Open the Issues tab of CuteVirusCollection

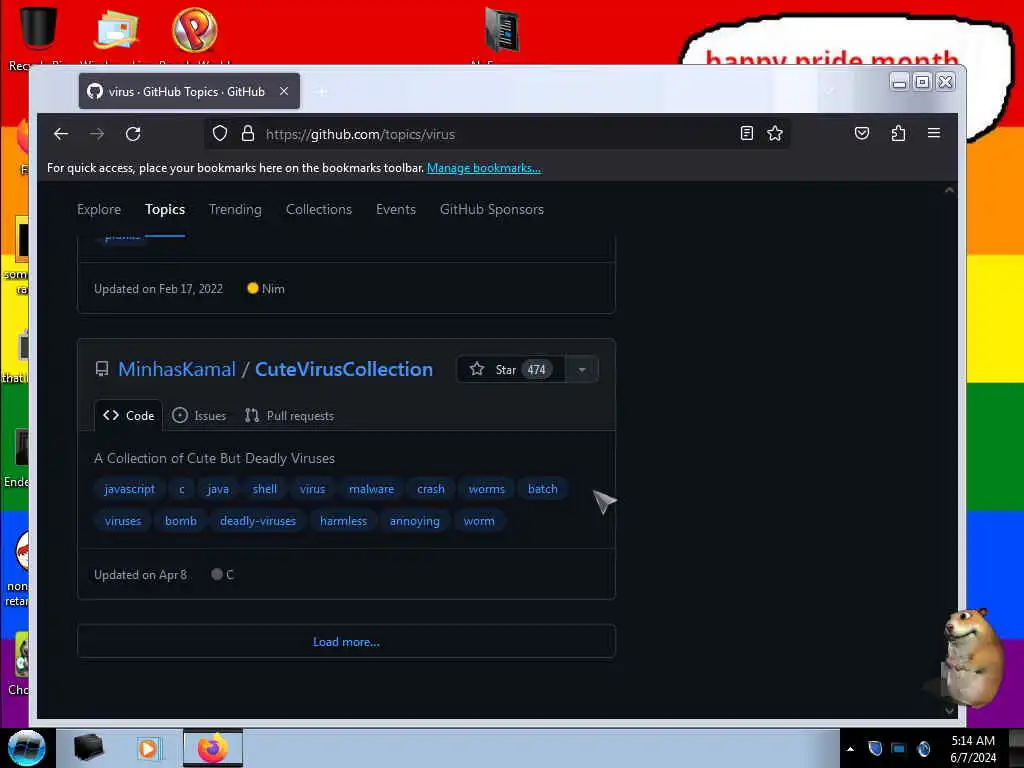(199, 415)
